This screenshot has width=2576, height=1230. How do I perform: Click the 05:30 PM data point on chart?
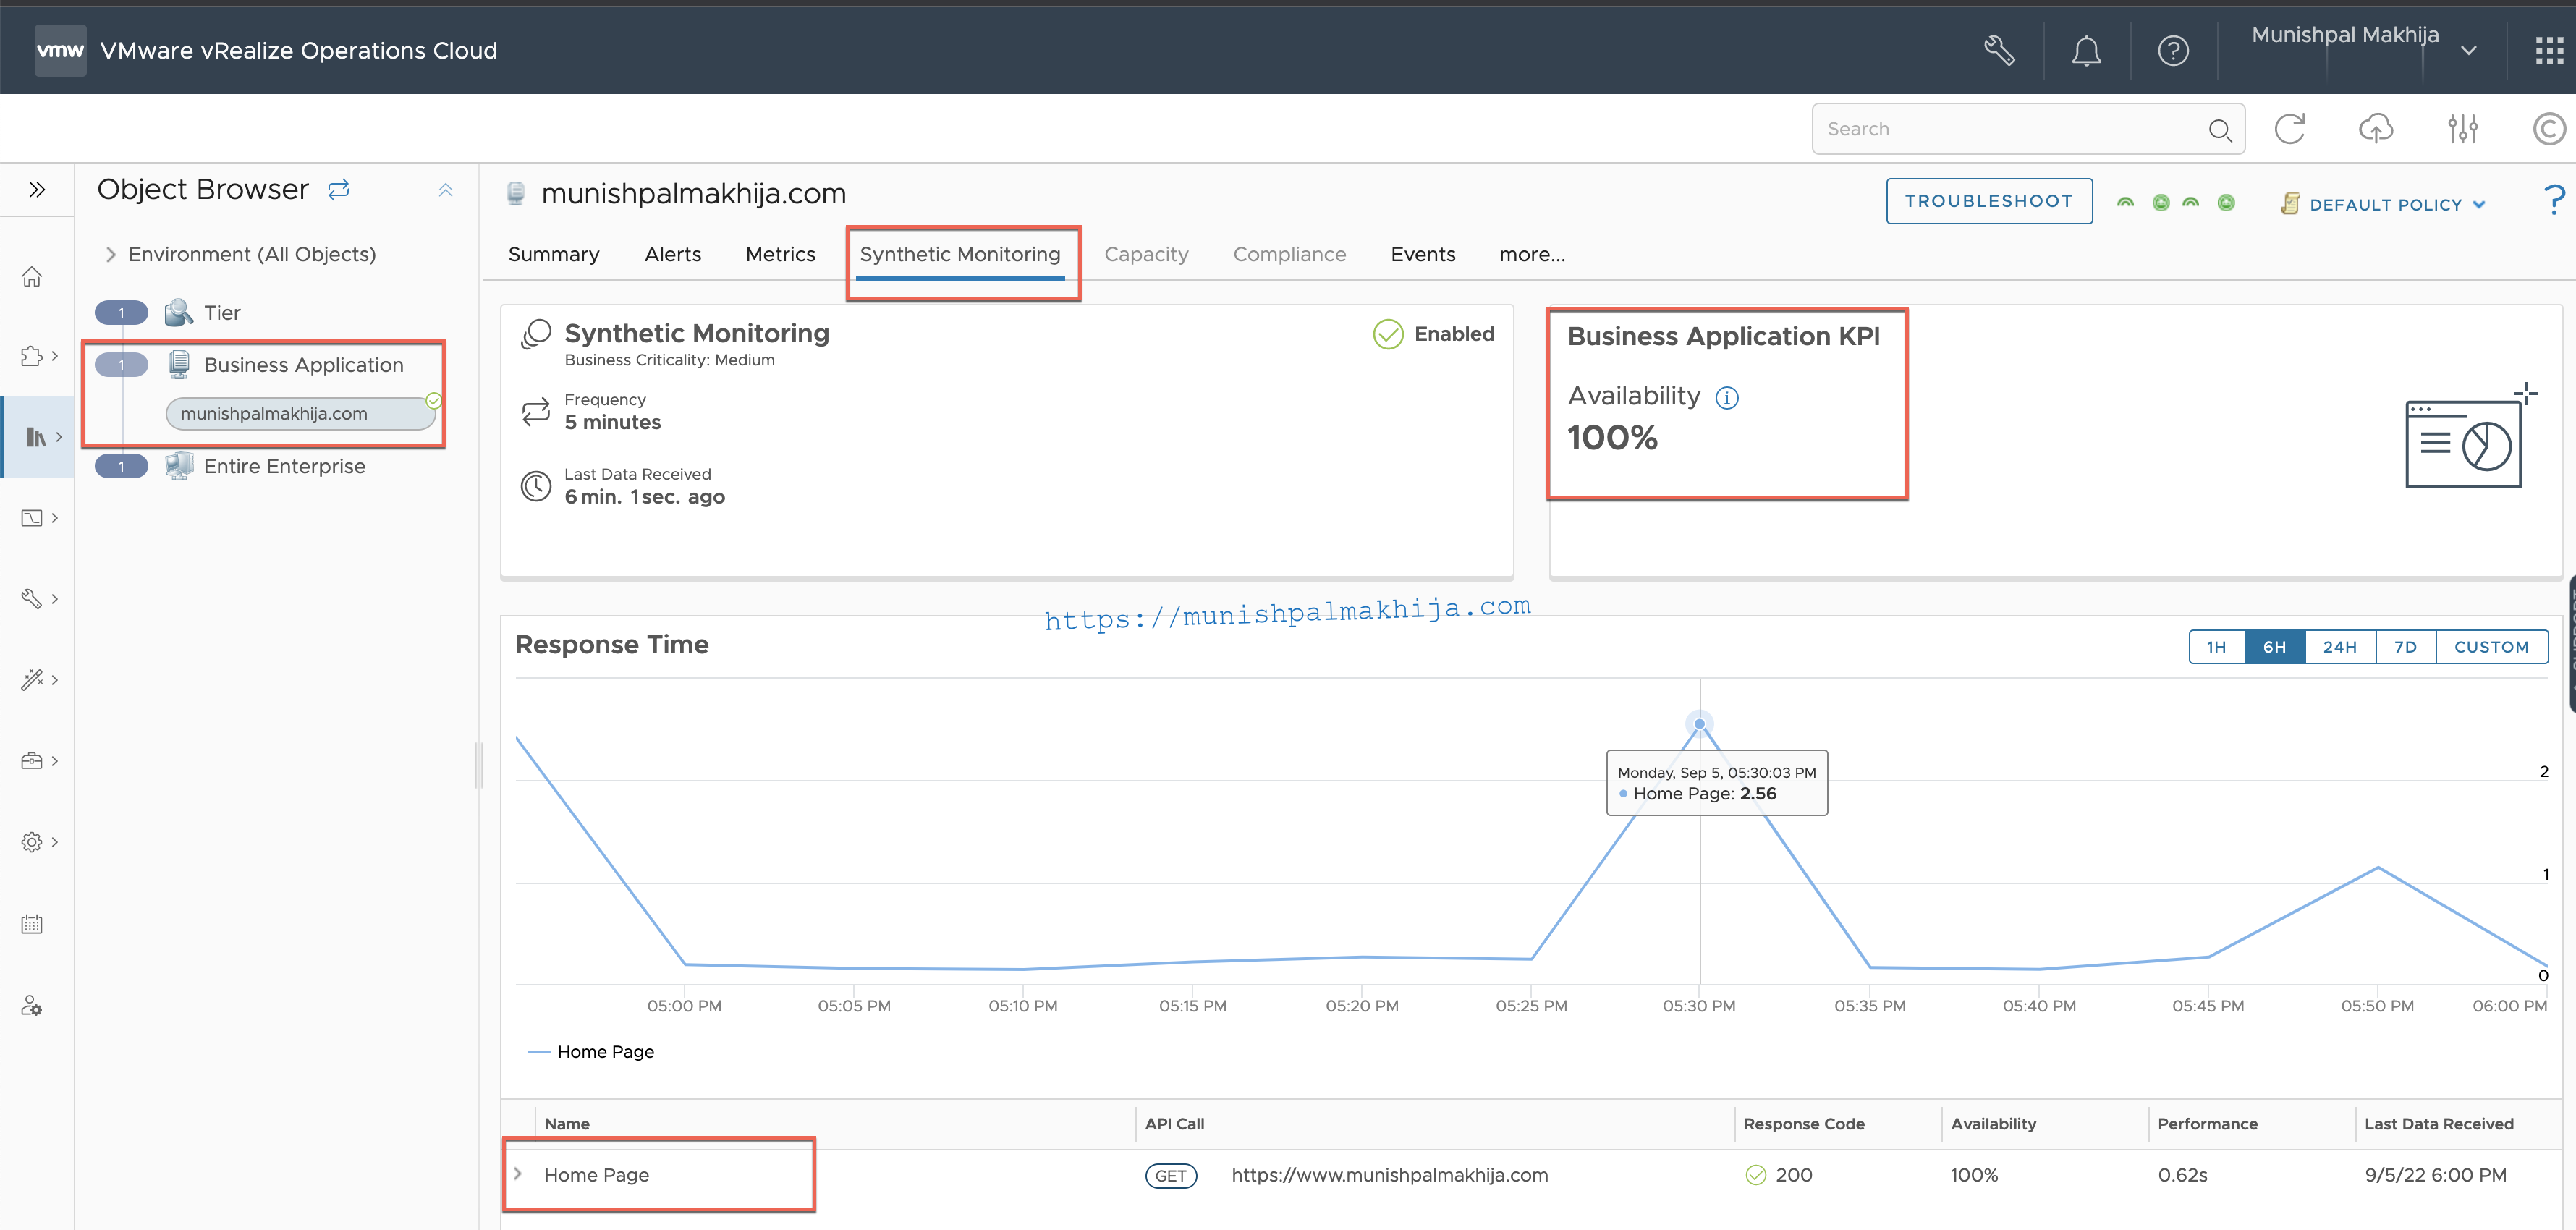pos(1699,724)
